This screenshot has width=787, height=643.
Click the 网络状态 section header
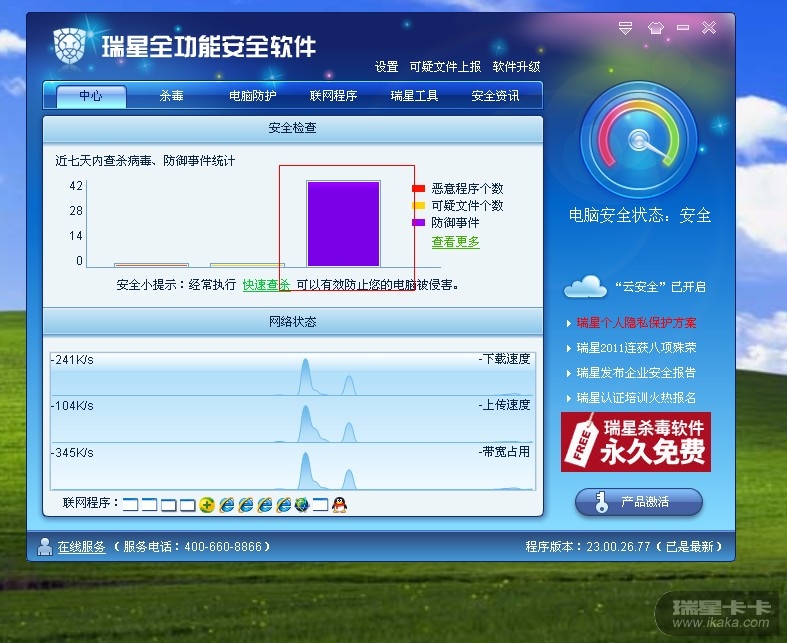293,322
